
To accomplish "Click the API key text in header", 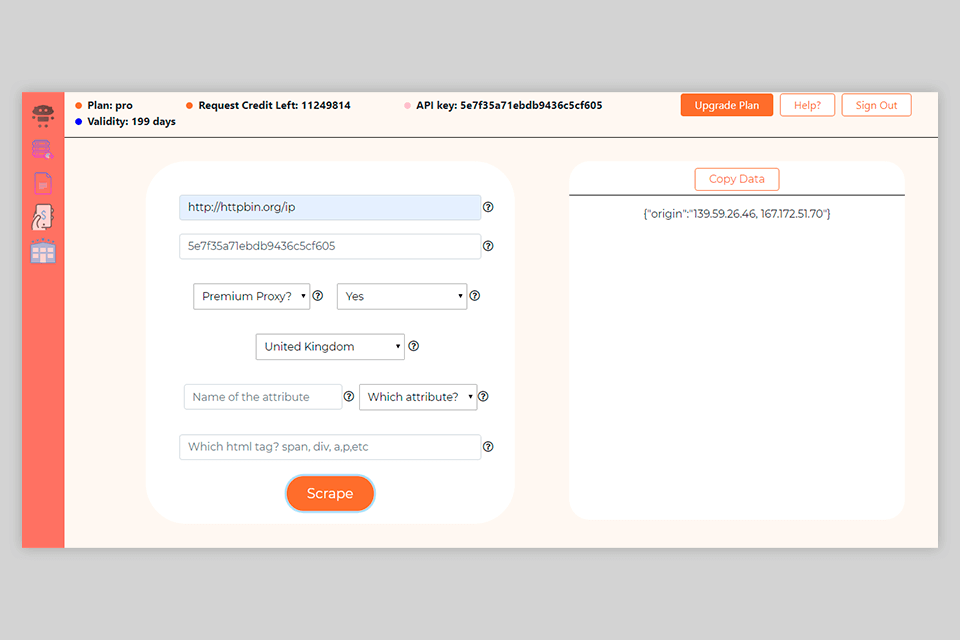I will pyautogui.click(x=509, y=105).
